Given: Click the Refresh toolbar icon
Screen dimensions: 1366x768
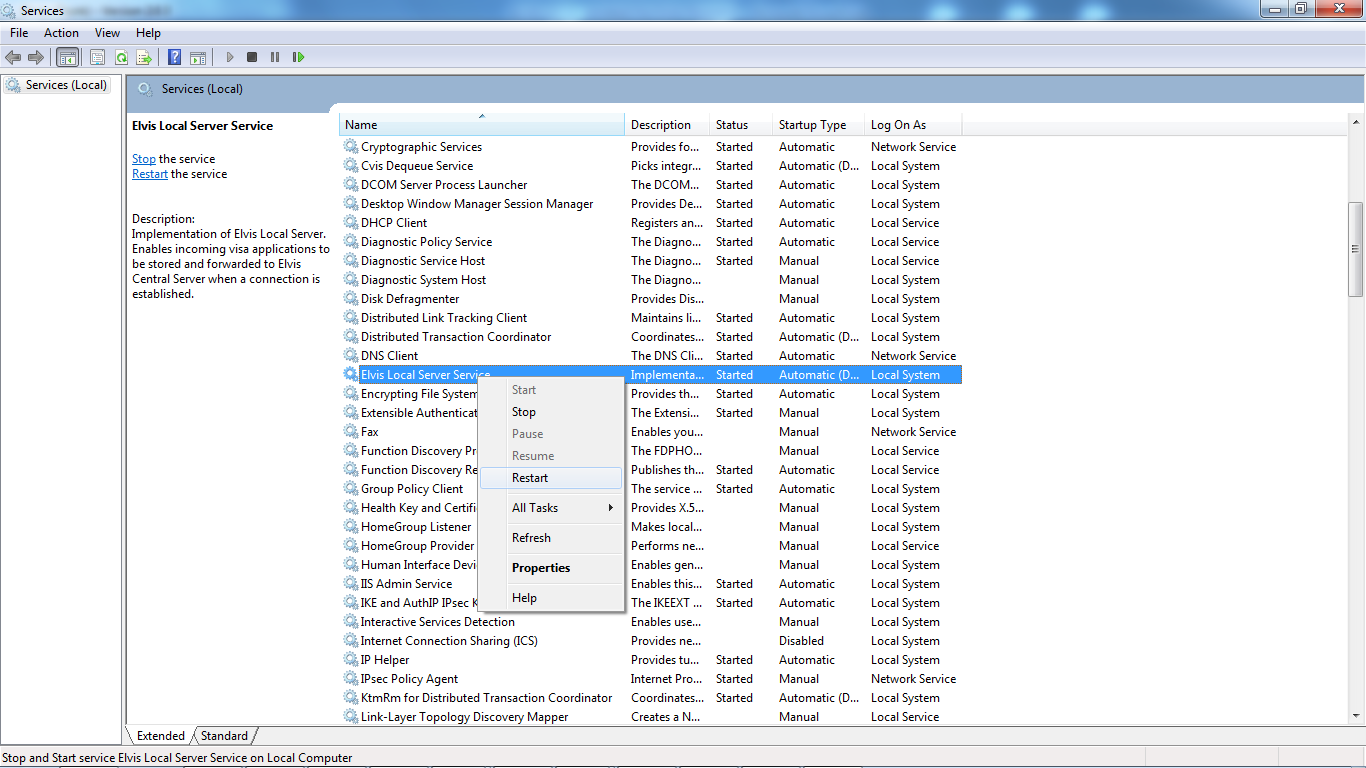Looking at the screenshot, I should pos(121,57).
